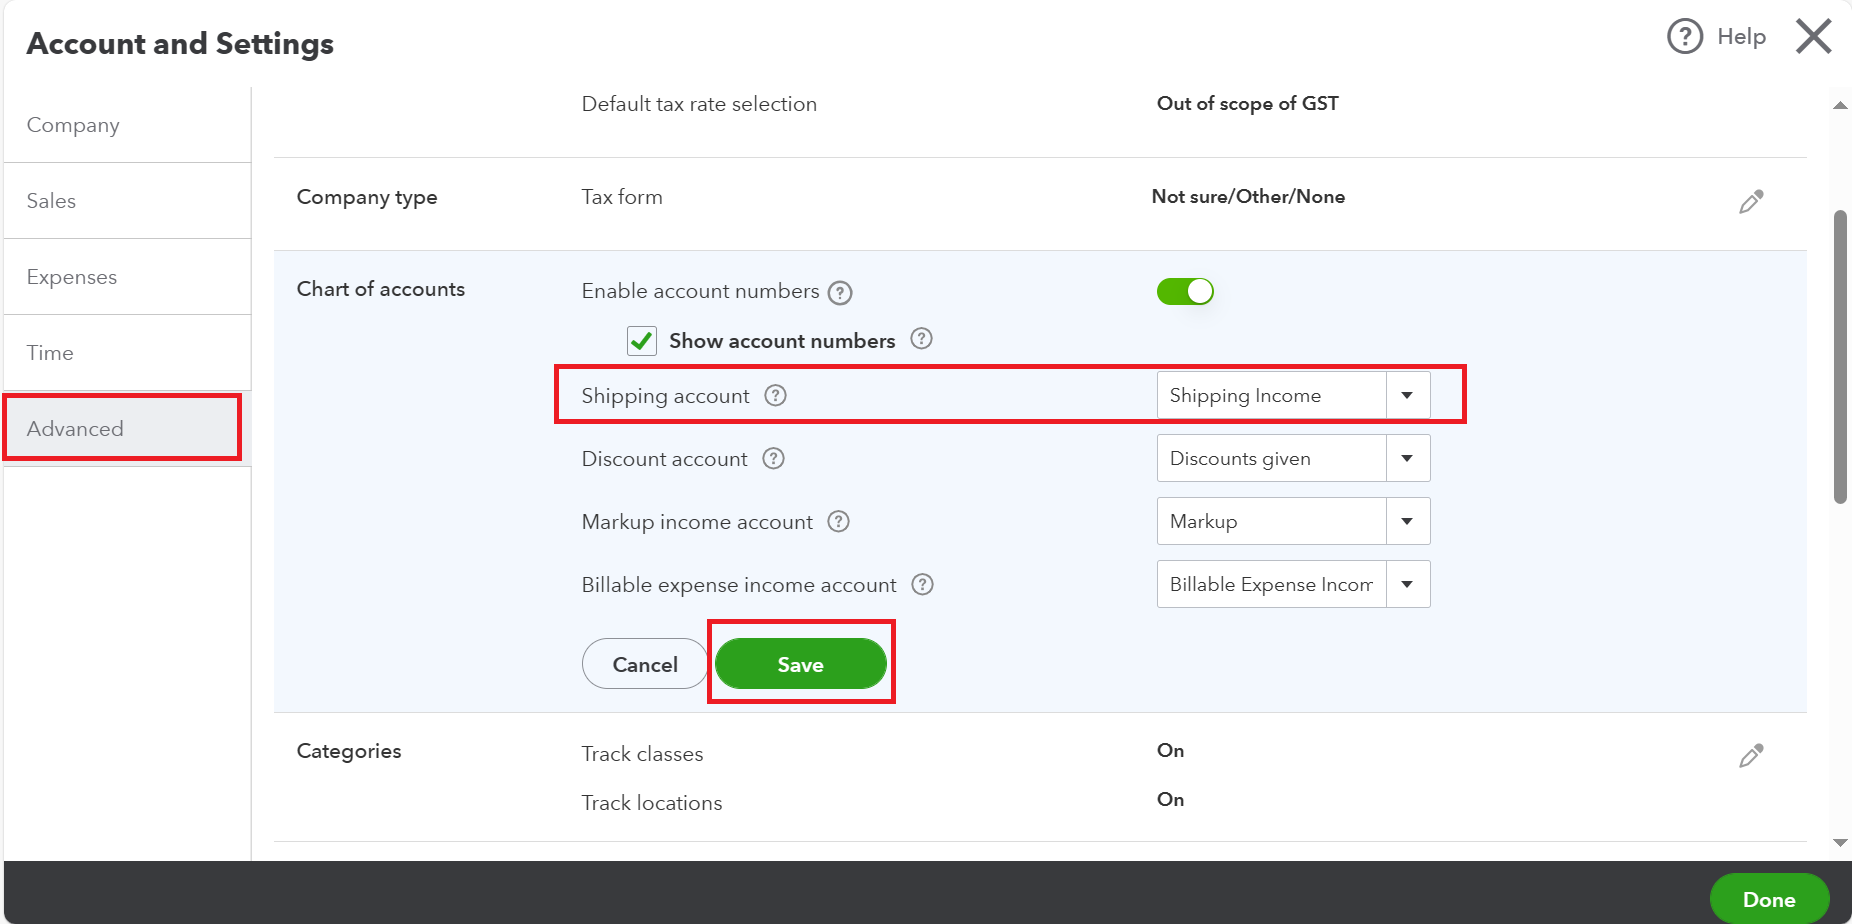Save chart of accounts settings
Image resolution: width=1852 pixels, height=924 pixels.
tap(800, 664)
